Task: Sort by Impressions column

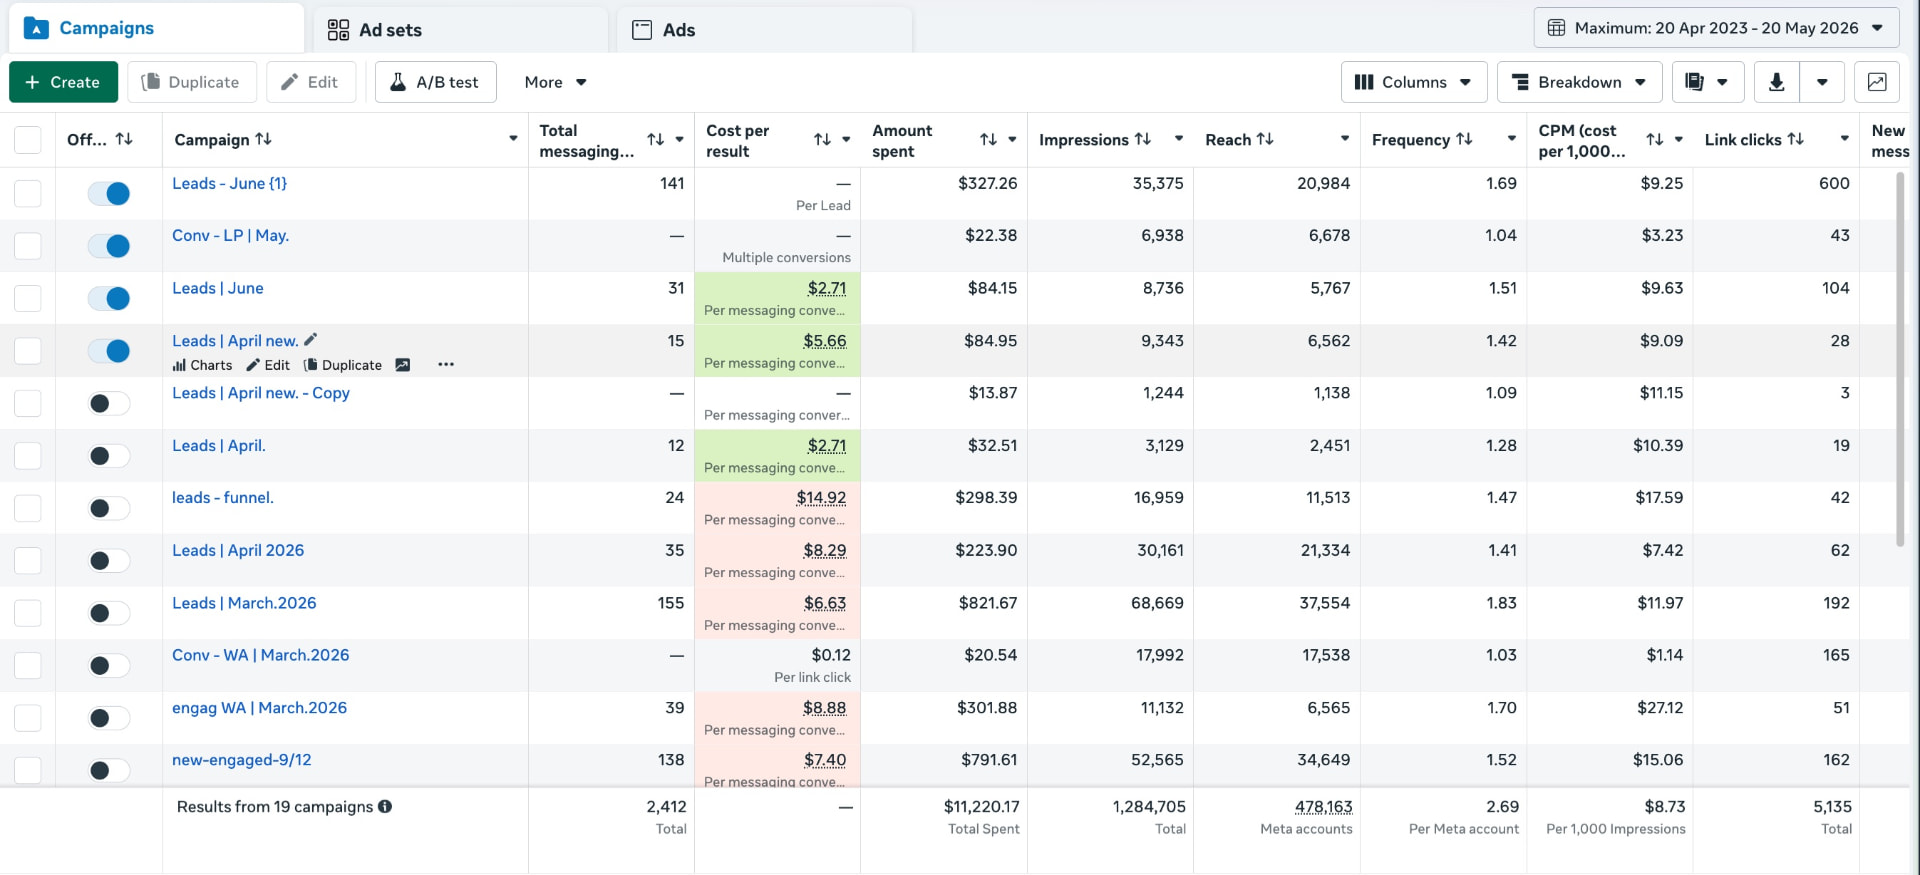Action: pyautogui.click(x=1143, y=139)
